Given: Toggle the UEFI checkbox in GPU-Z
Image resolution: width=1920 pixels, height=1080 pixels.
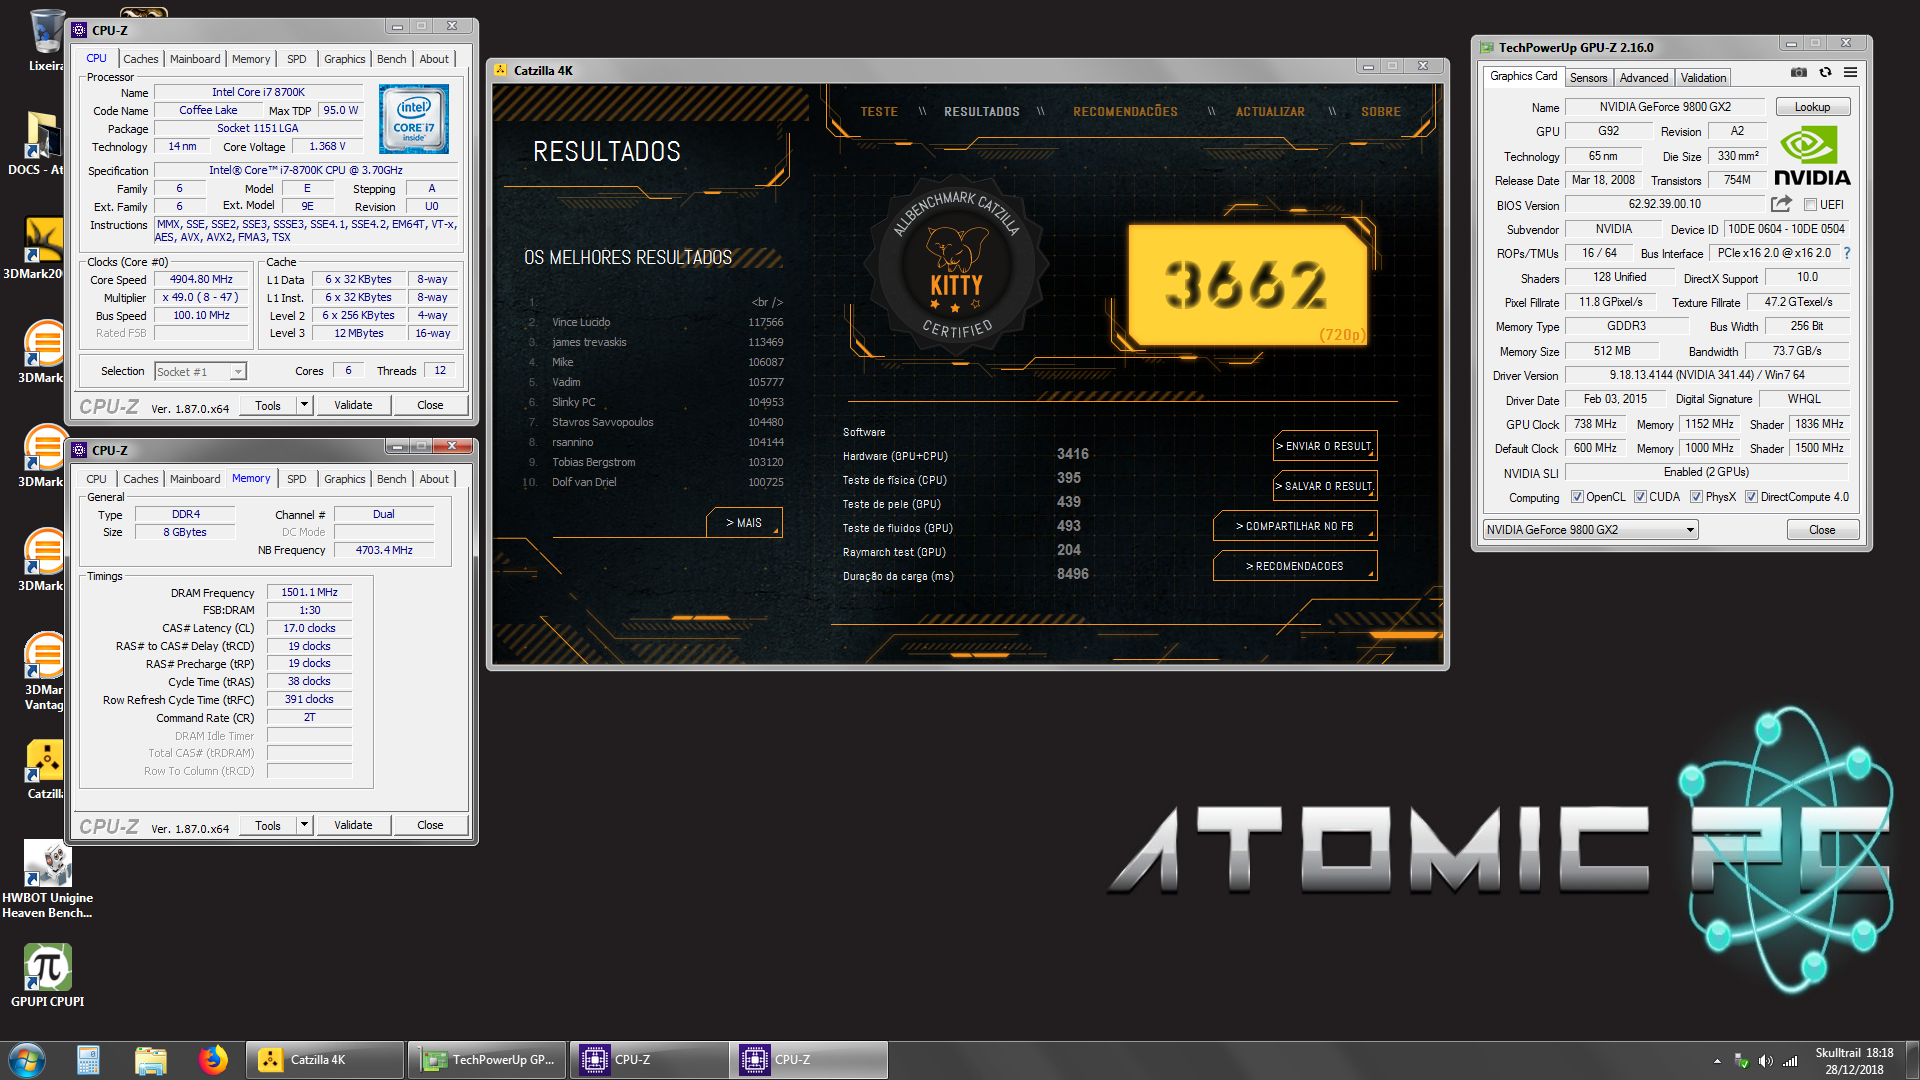Looking at the screenshot, I should (1810, 205).
